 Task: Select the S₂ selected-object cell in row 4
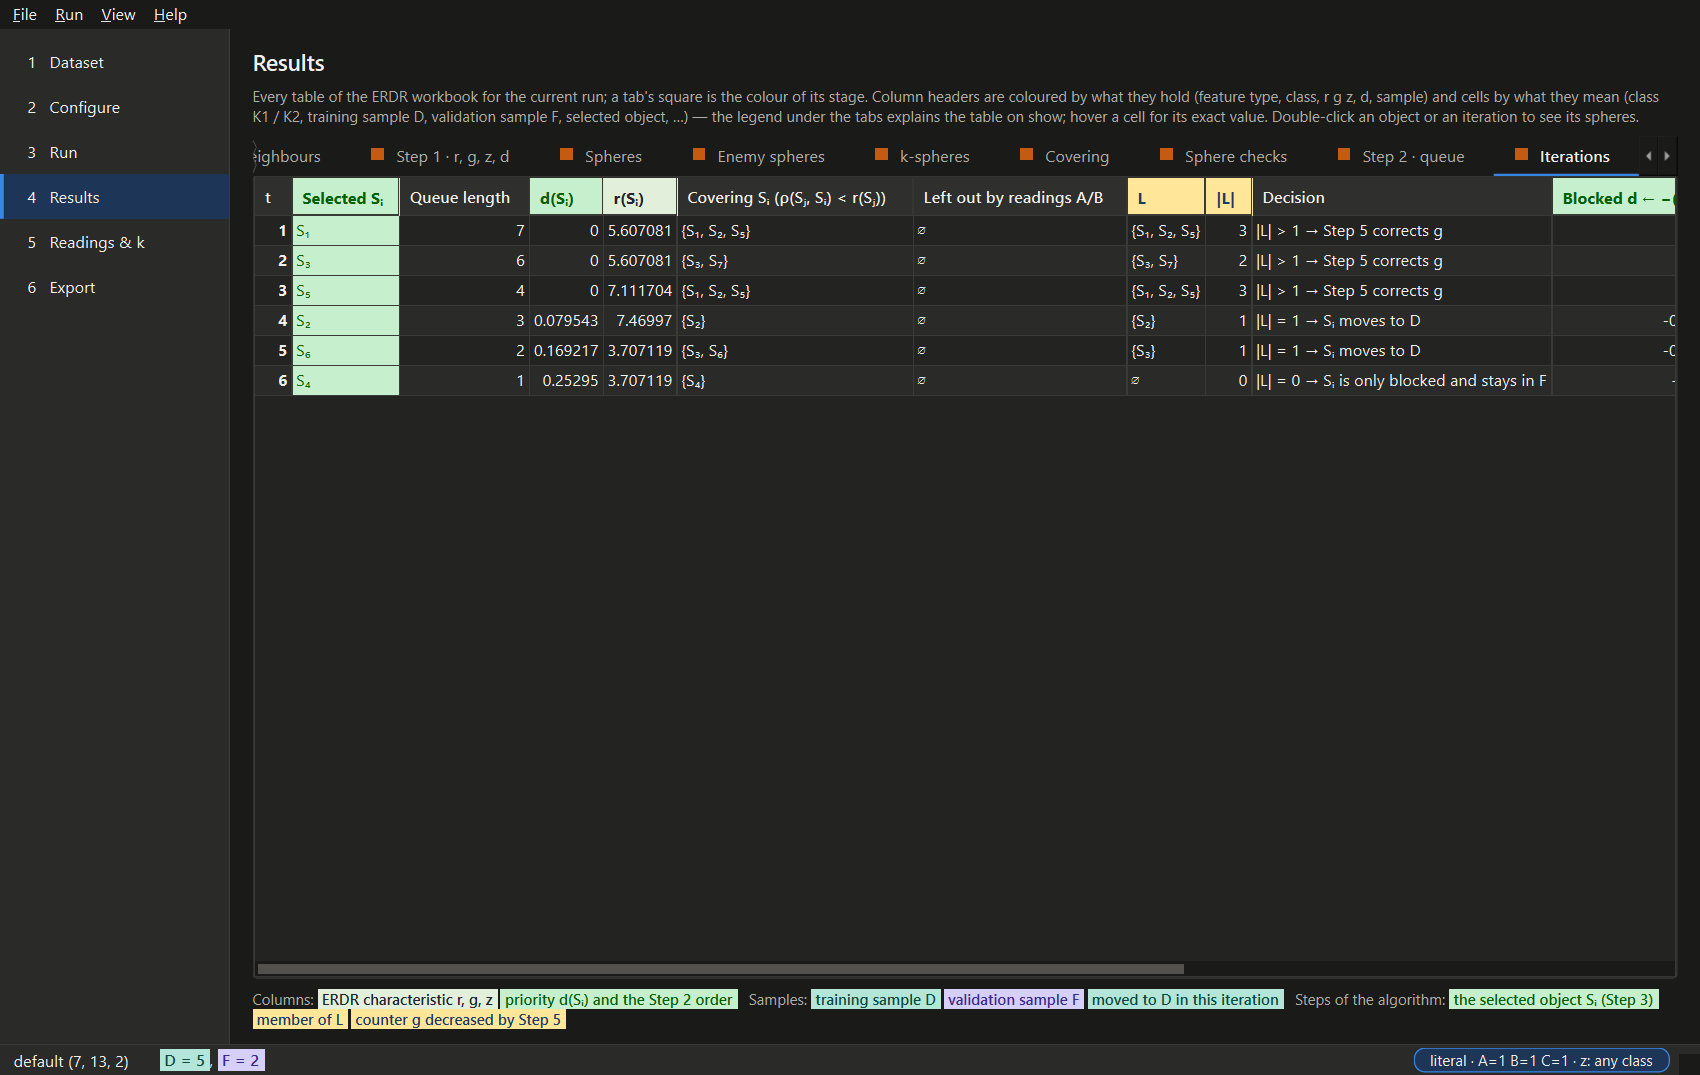pyautogui.click(x=346, y=321)
